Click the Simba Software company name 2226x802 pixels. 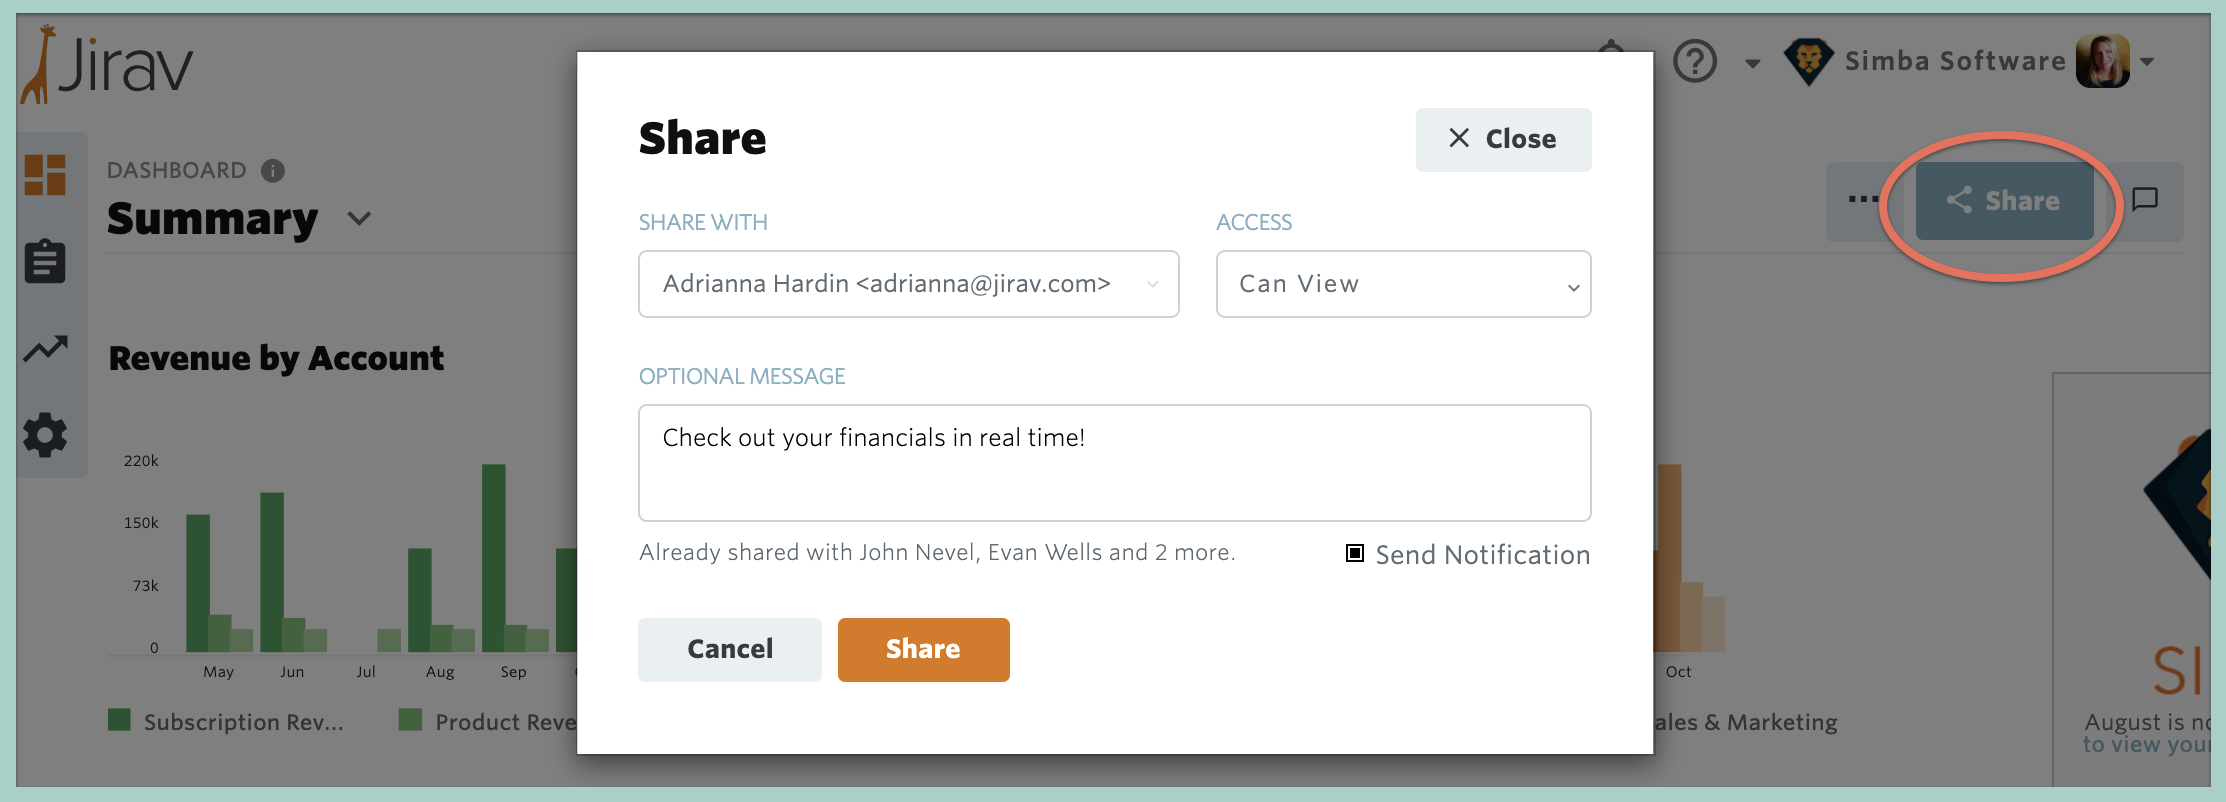click(x=1955, y=62)
